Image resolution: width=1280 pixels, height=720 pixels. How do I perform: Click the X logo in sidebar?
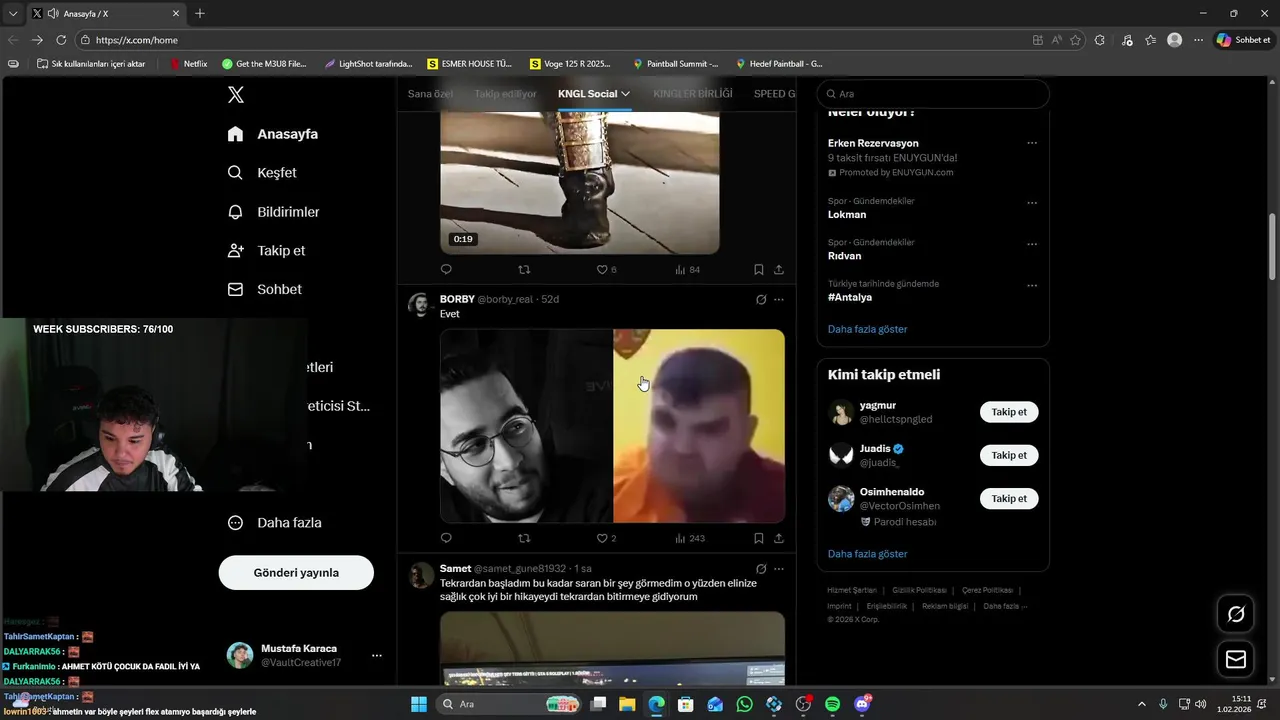(x=236, y=95)
